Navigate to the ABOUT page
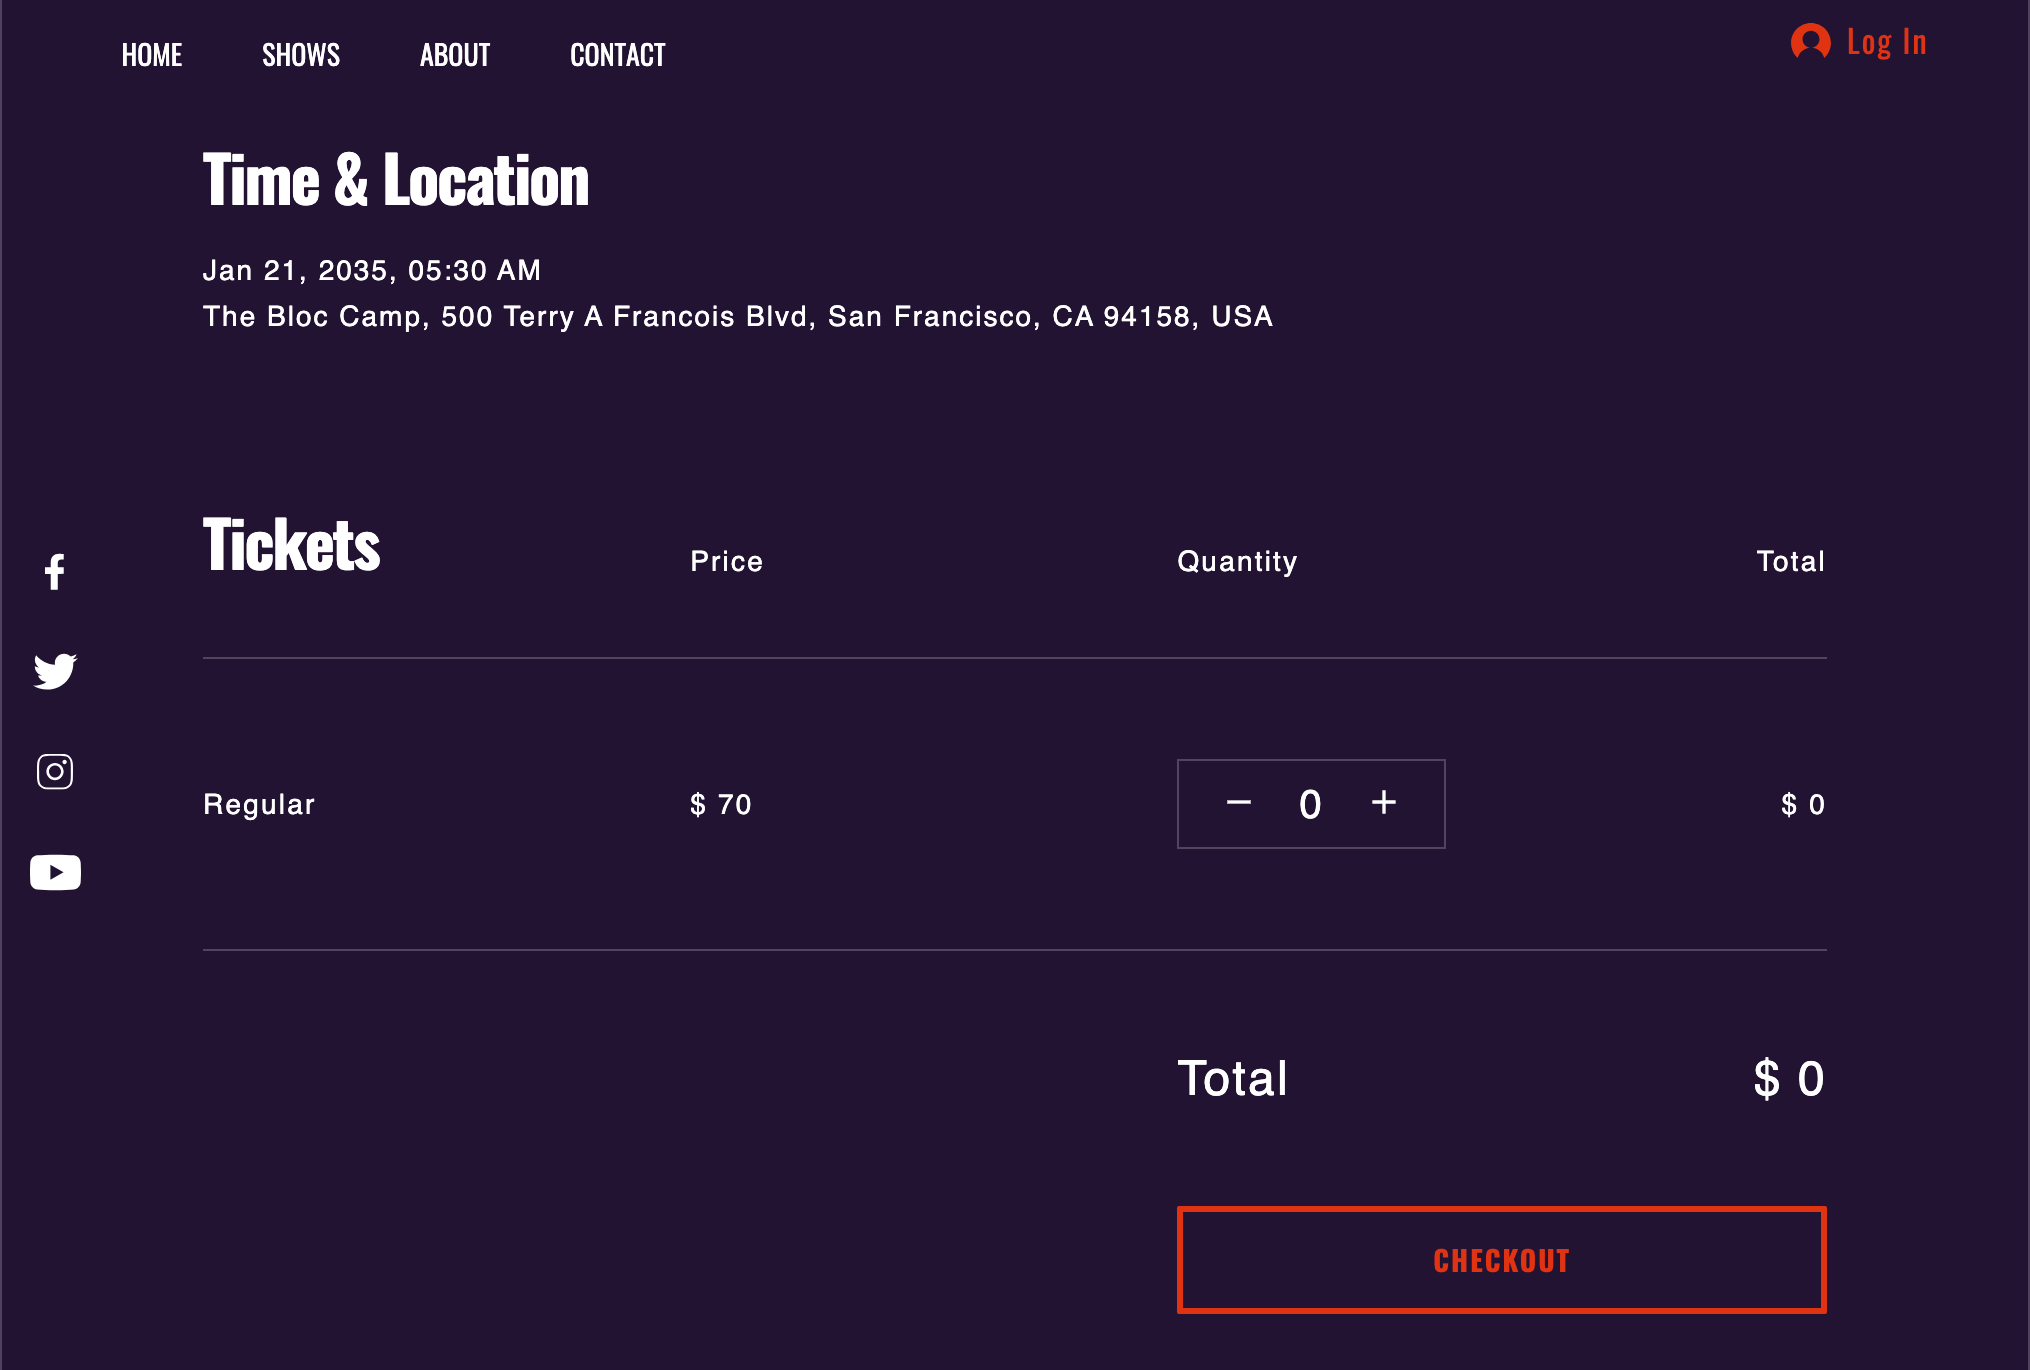Viewport: 2030px width, 1370px height. click(454, 55)
